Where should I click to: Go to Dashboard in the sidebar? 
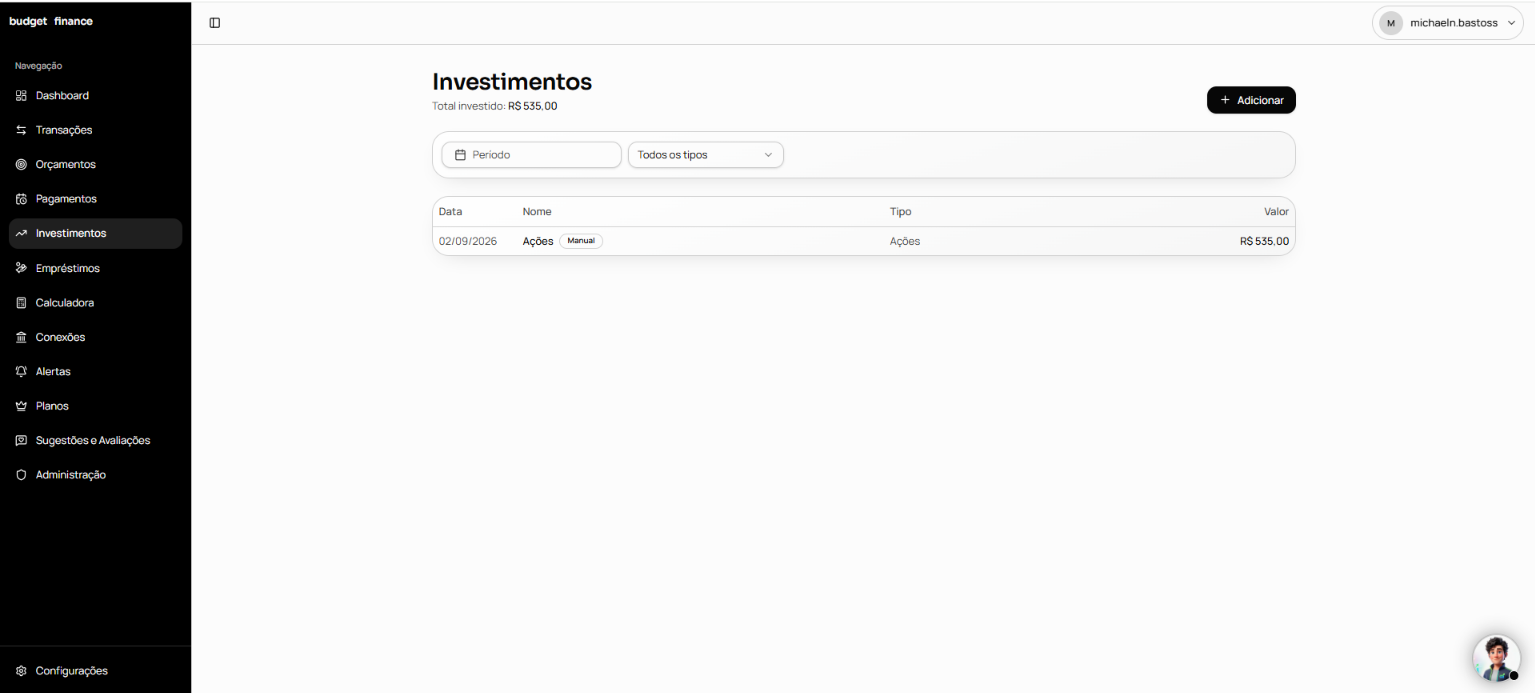[96, 96]
